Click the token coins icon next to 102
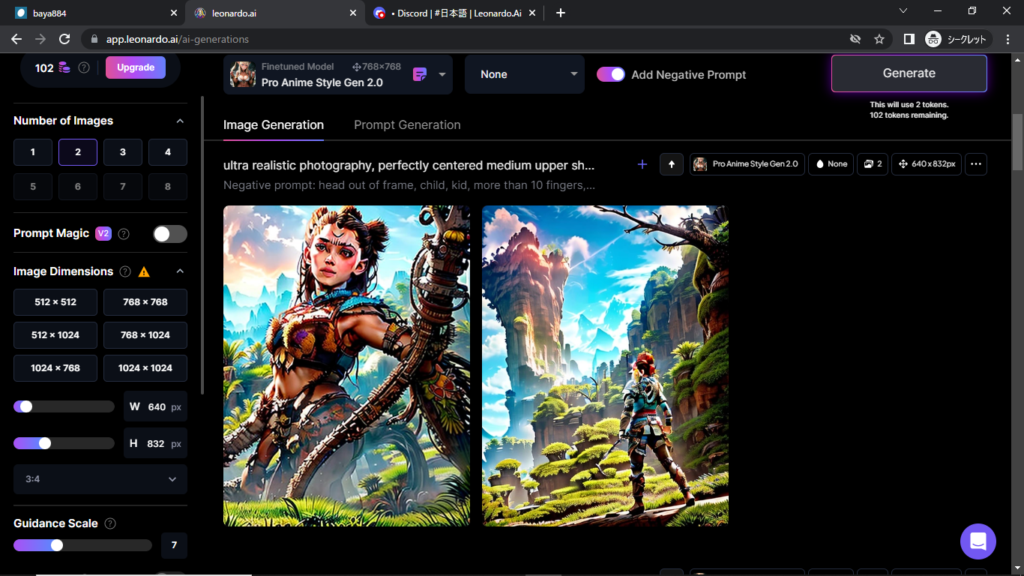Viewport: 1024px width, 576px height. pos(65,68)
